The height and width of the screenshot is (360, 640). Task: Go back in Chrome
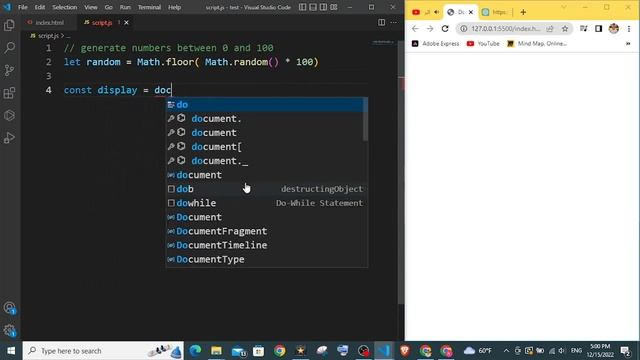click(415, 29)
